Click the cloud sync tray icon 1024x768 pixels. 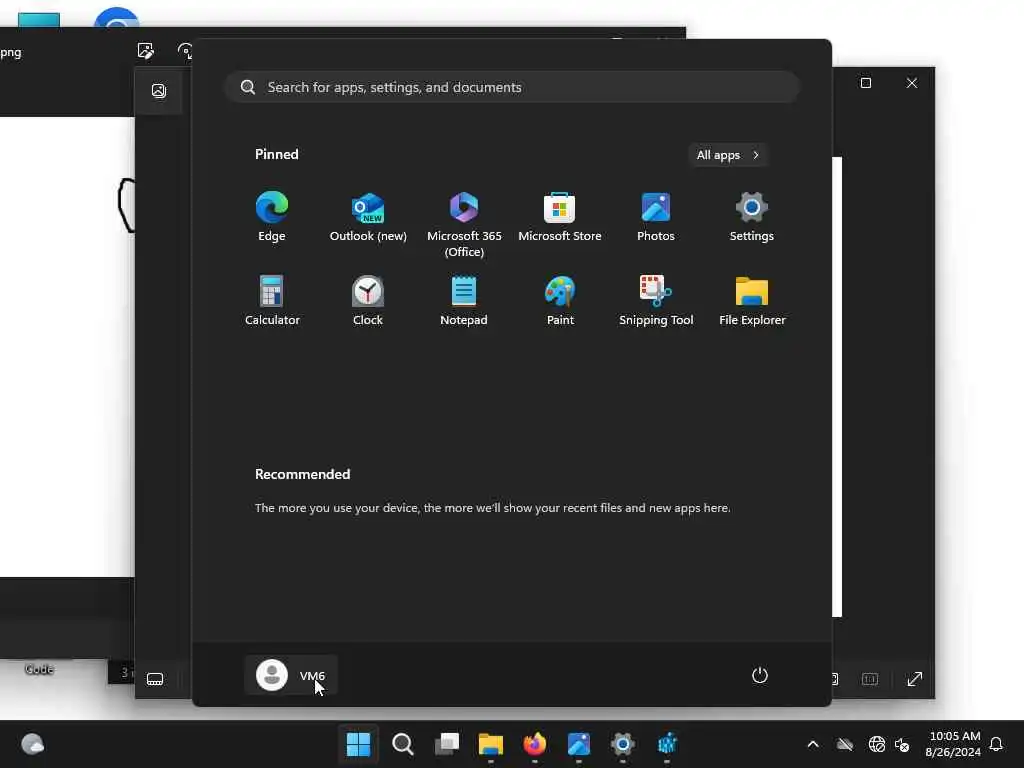pos(845,744)
